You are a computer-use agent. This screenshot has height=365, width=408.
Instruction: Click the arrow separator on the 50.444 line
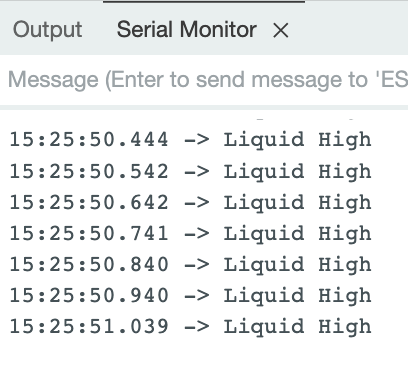197,140
